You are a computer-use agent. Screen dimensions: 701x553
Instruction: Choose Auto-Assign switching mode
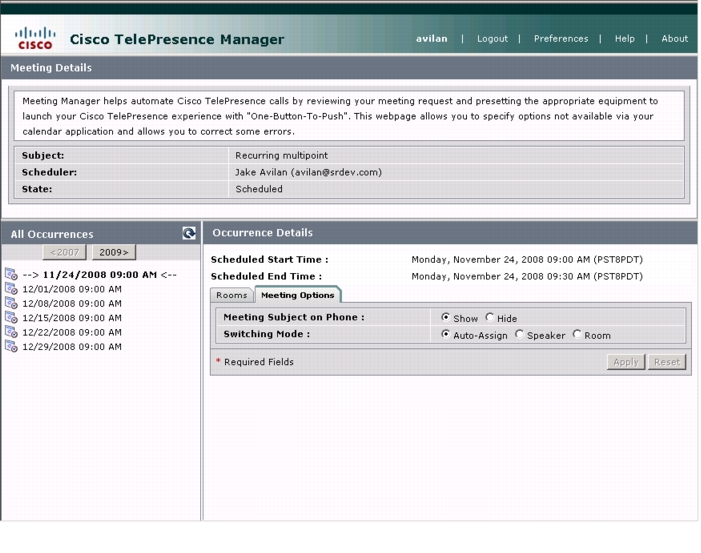[x=445, y=334]
